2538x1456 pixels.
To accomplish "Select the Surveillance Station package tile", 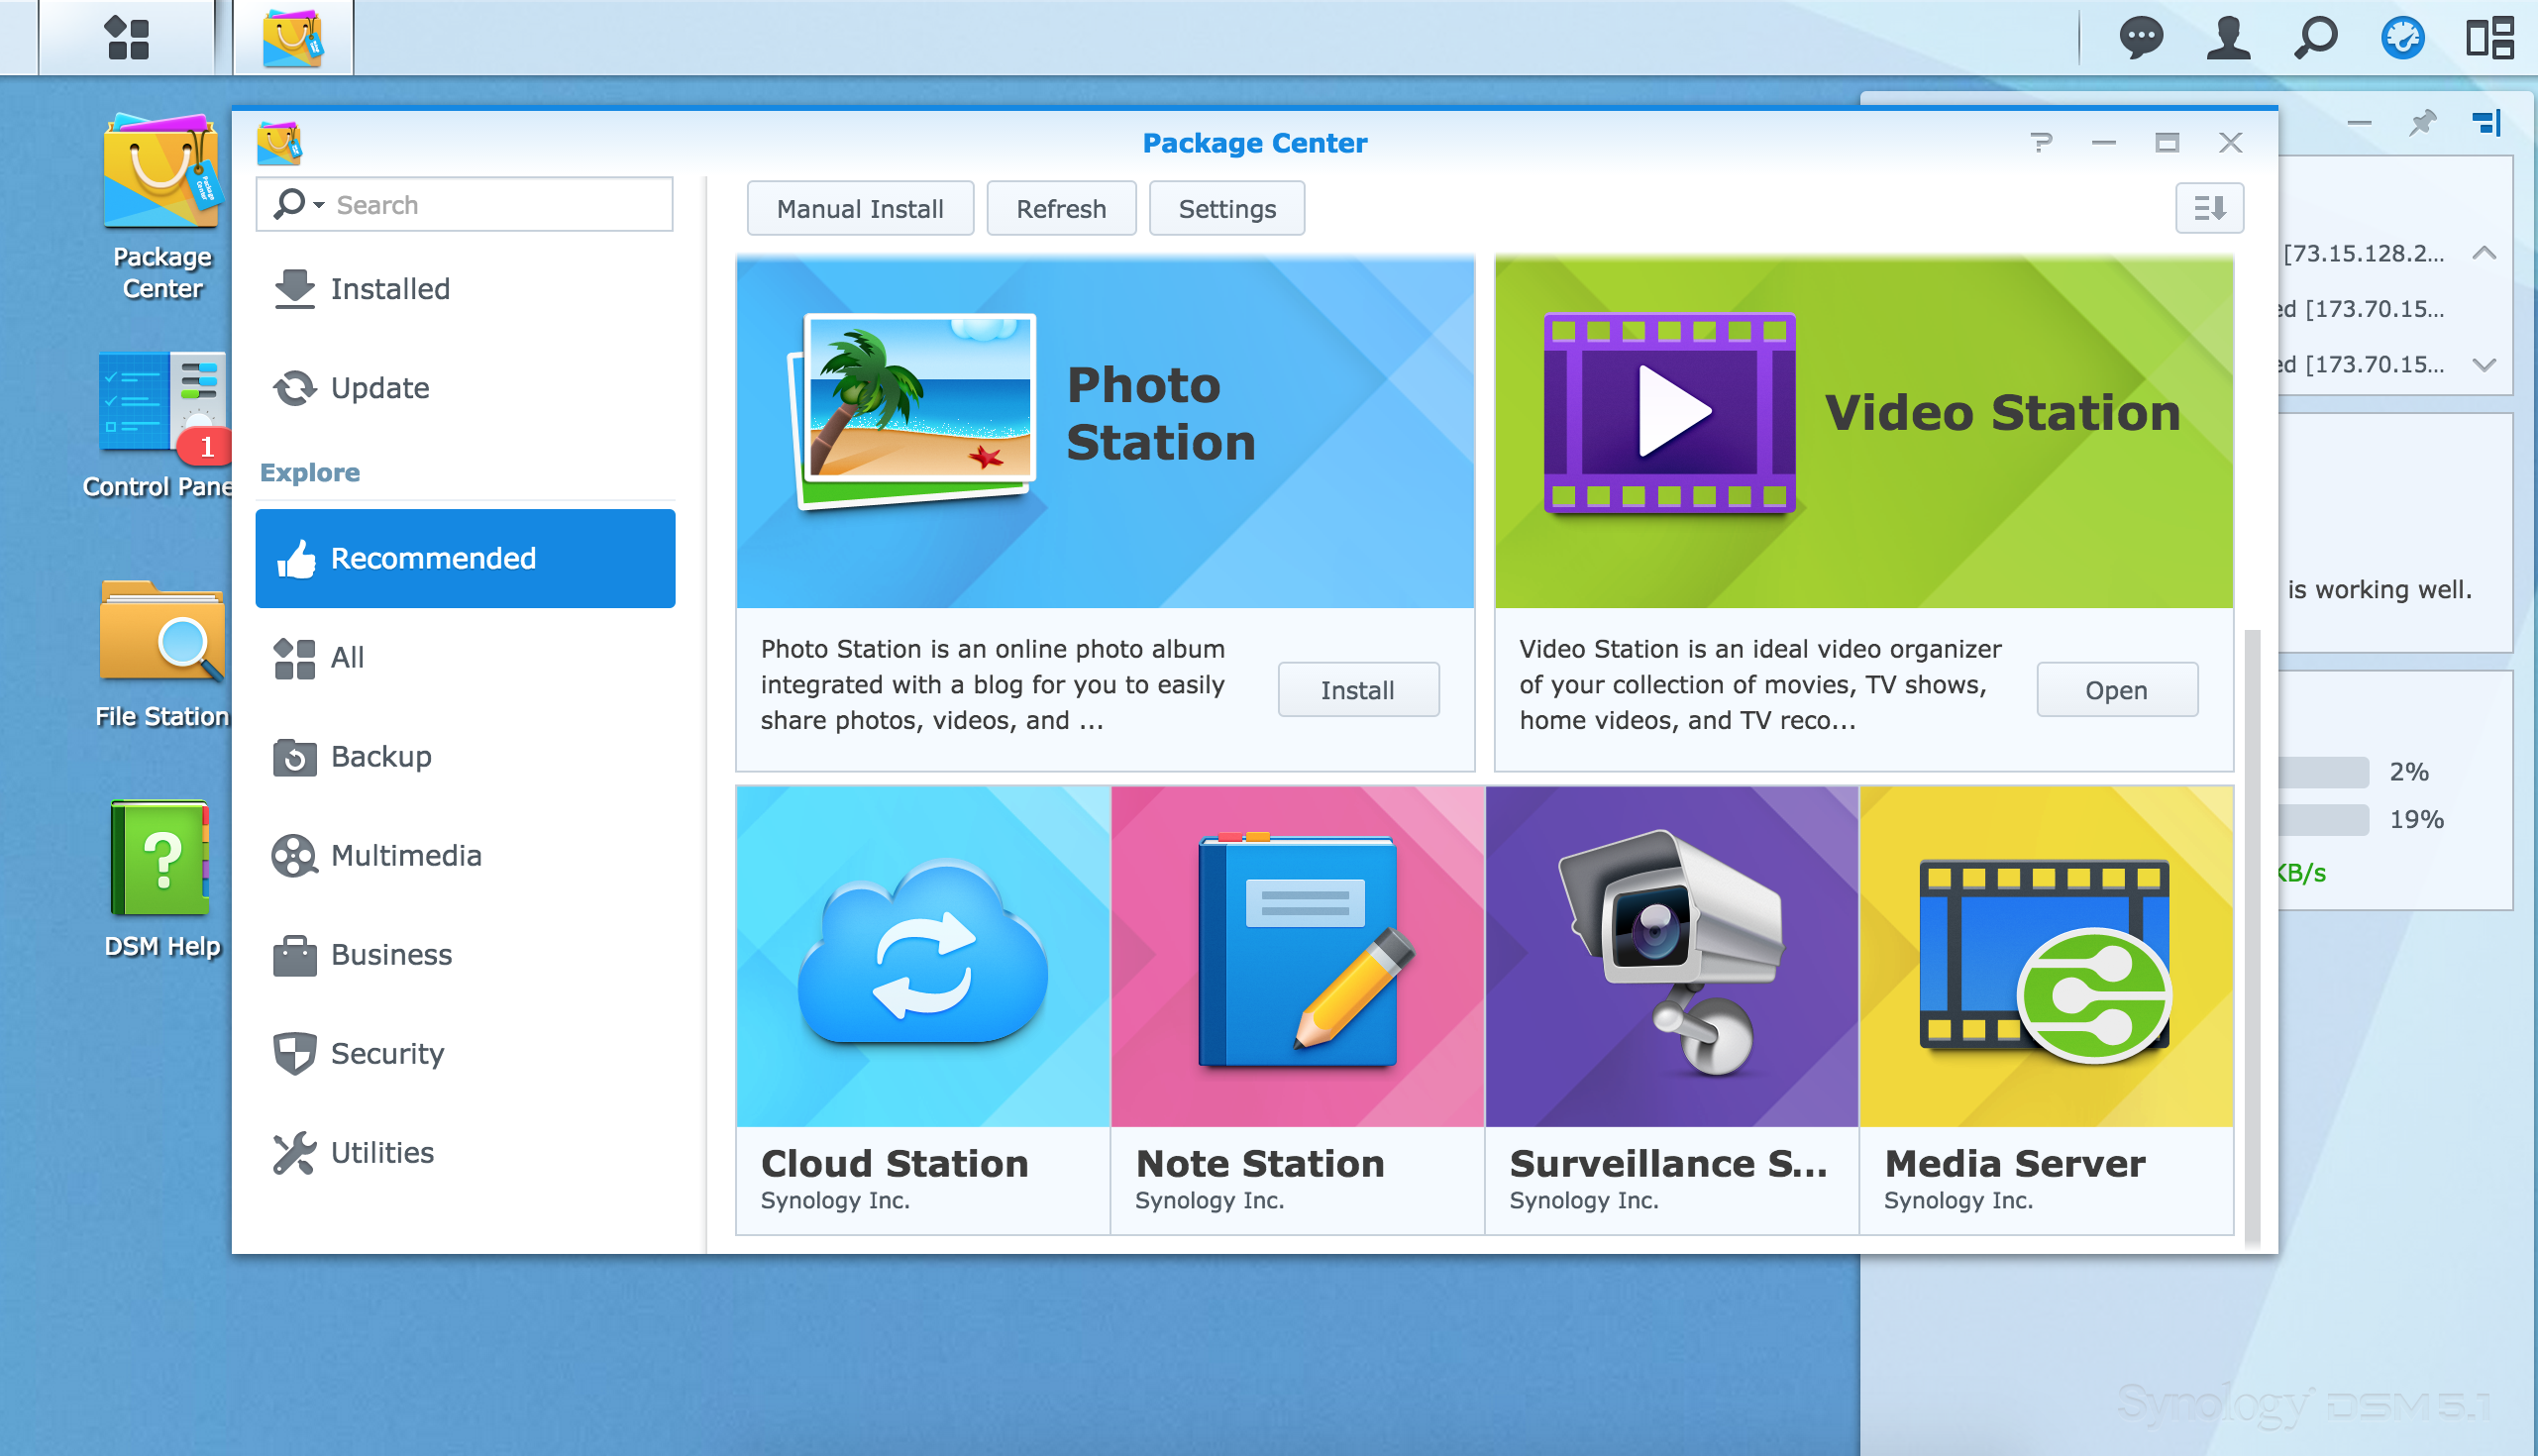I will click(1672, 1010).
